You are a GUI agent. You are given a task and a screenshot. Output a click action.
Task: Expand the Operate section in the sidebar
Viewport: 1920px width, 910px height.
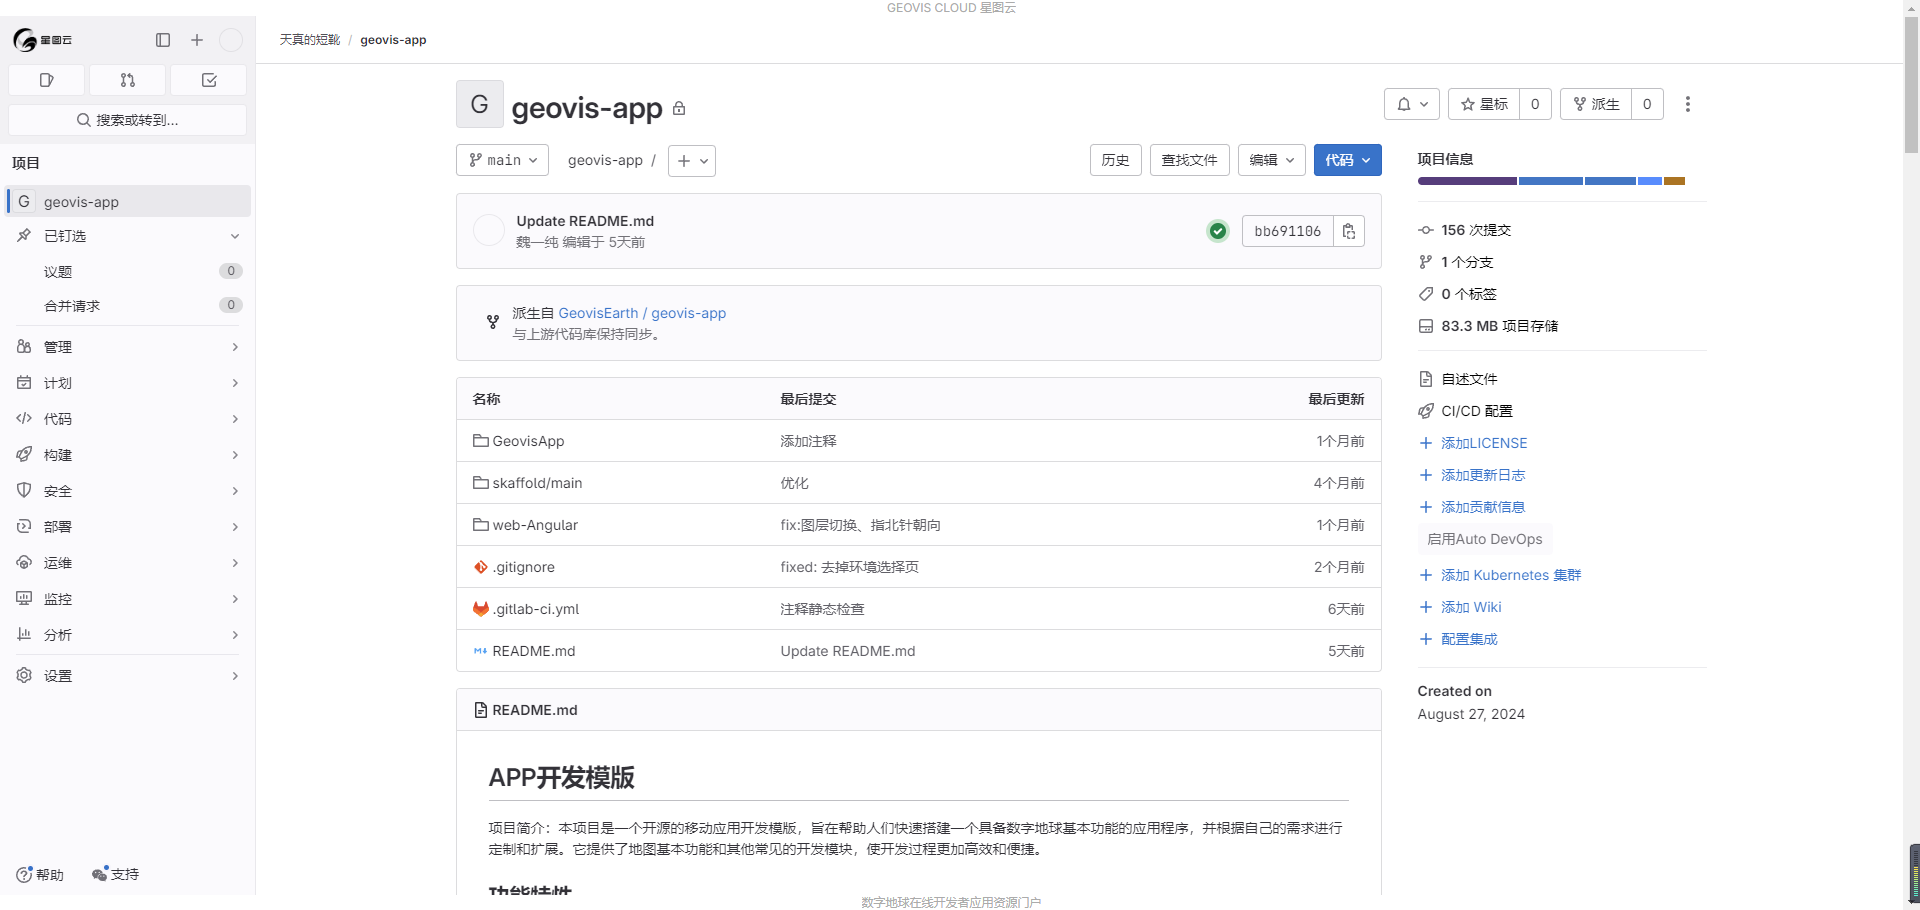coord(127,563)
